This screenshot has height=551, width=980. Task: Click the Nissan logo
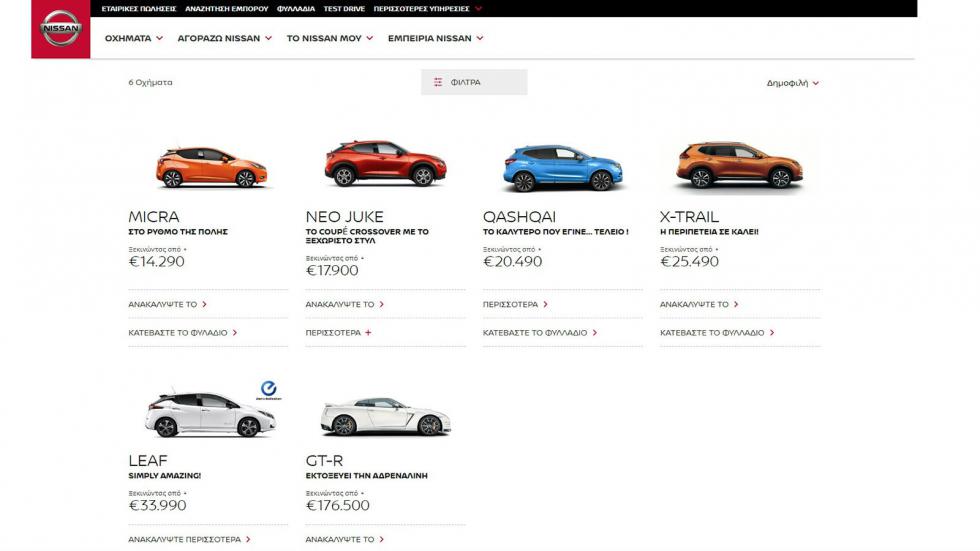coord(61,29)
